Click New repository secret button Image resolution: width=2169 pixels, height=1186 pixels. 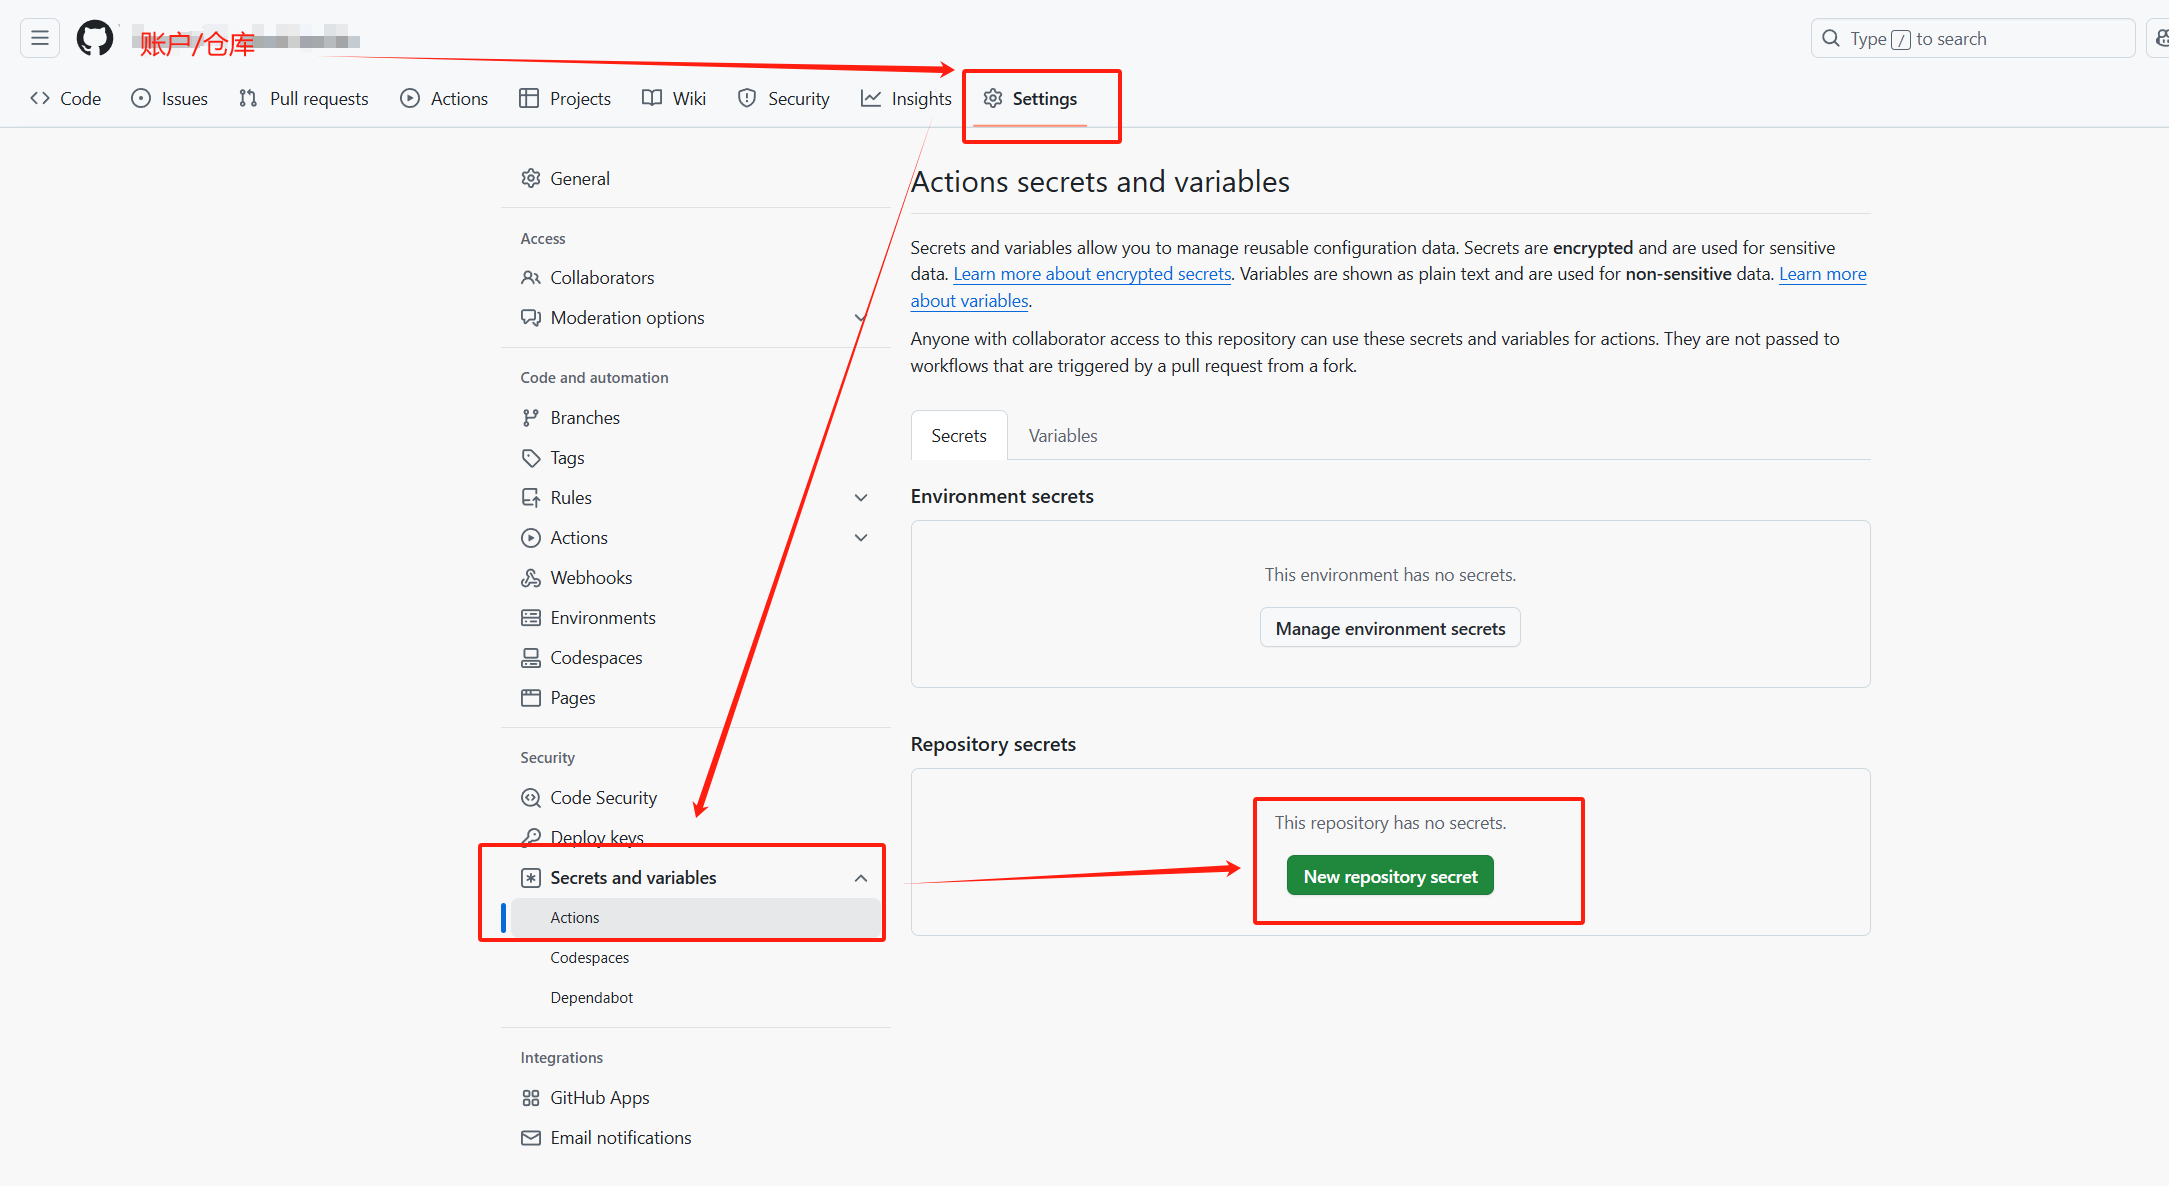1389,876
